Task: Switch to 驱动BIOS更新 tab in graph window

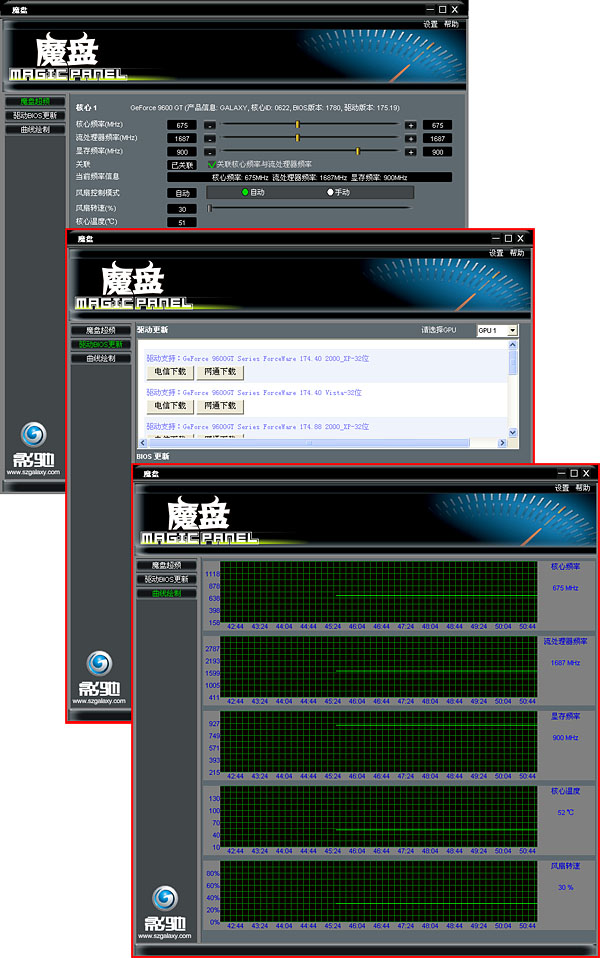Action: 166,579
